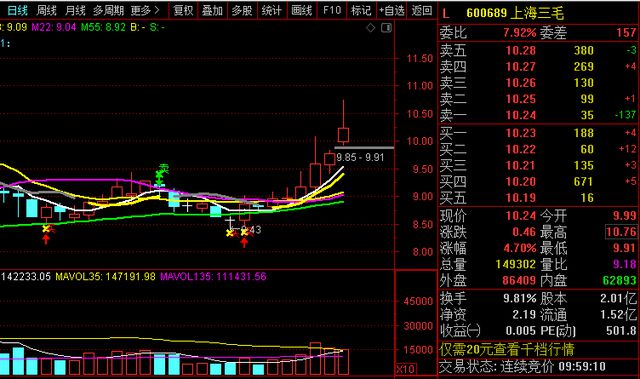The image size is (640, 379).
Task: Open 叠加 overlay options
Action: pos(212,10)
